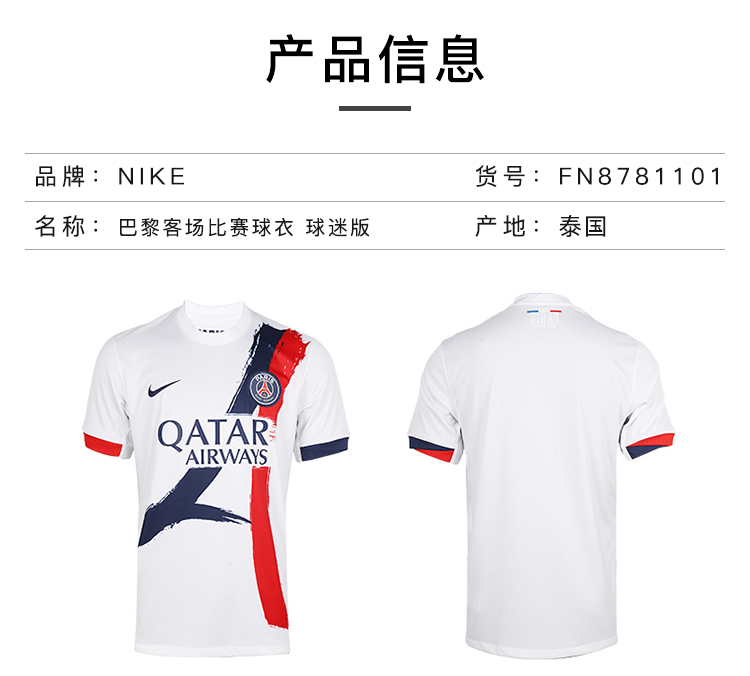Click the French flag tag on back collar
The width and height of the screenshot is (750, 676).
click(544, 312)
